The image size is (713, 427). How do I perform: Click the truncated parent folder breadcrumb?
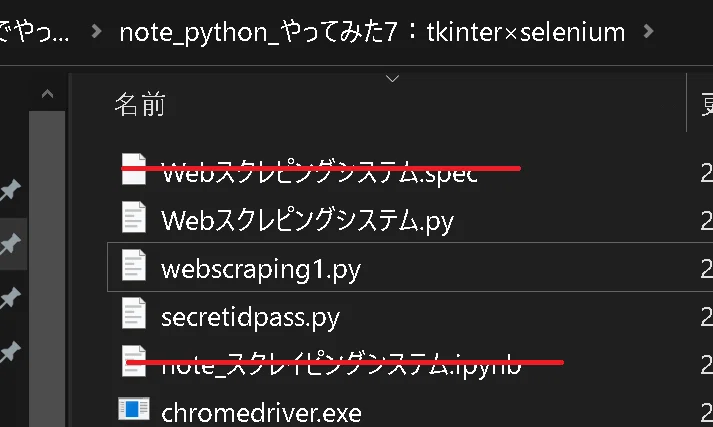[35, 32]
